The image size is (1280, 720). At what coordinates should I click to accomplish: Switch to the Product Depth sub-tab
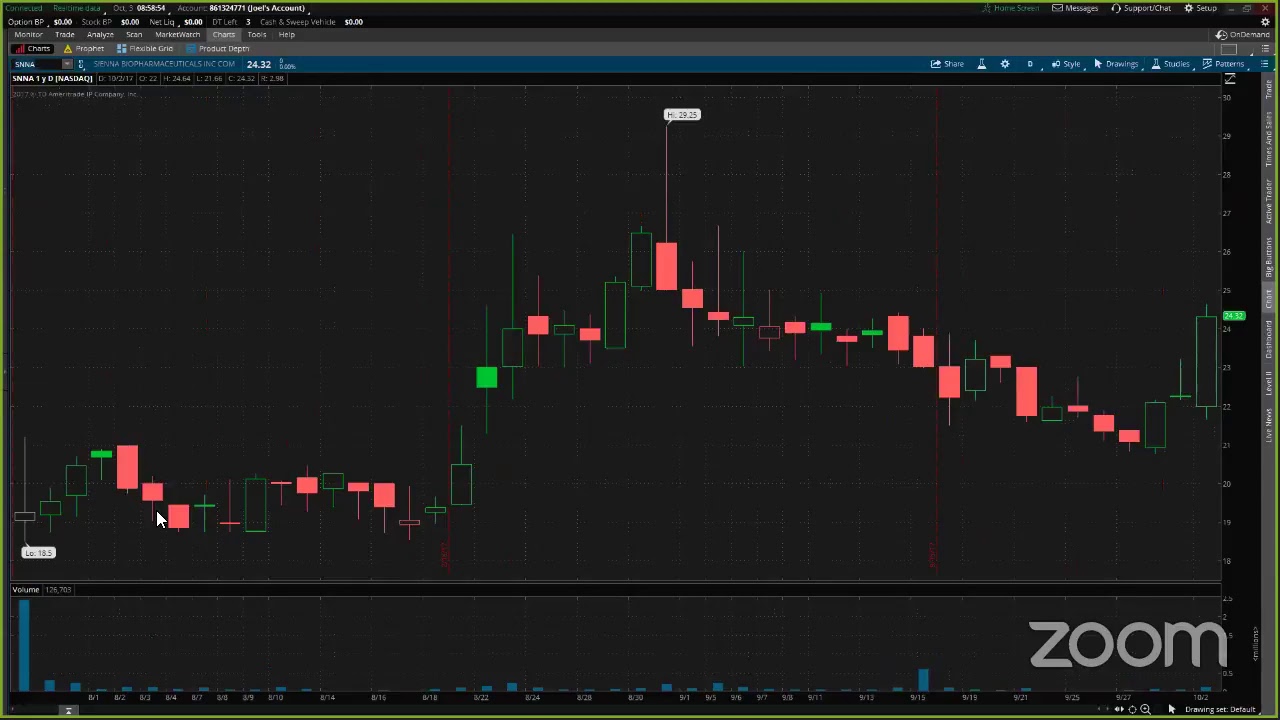click(217, 48)
